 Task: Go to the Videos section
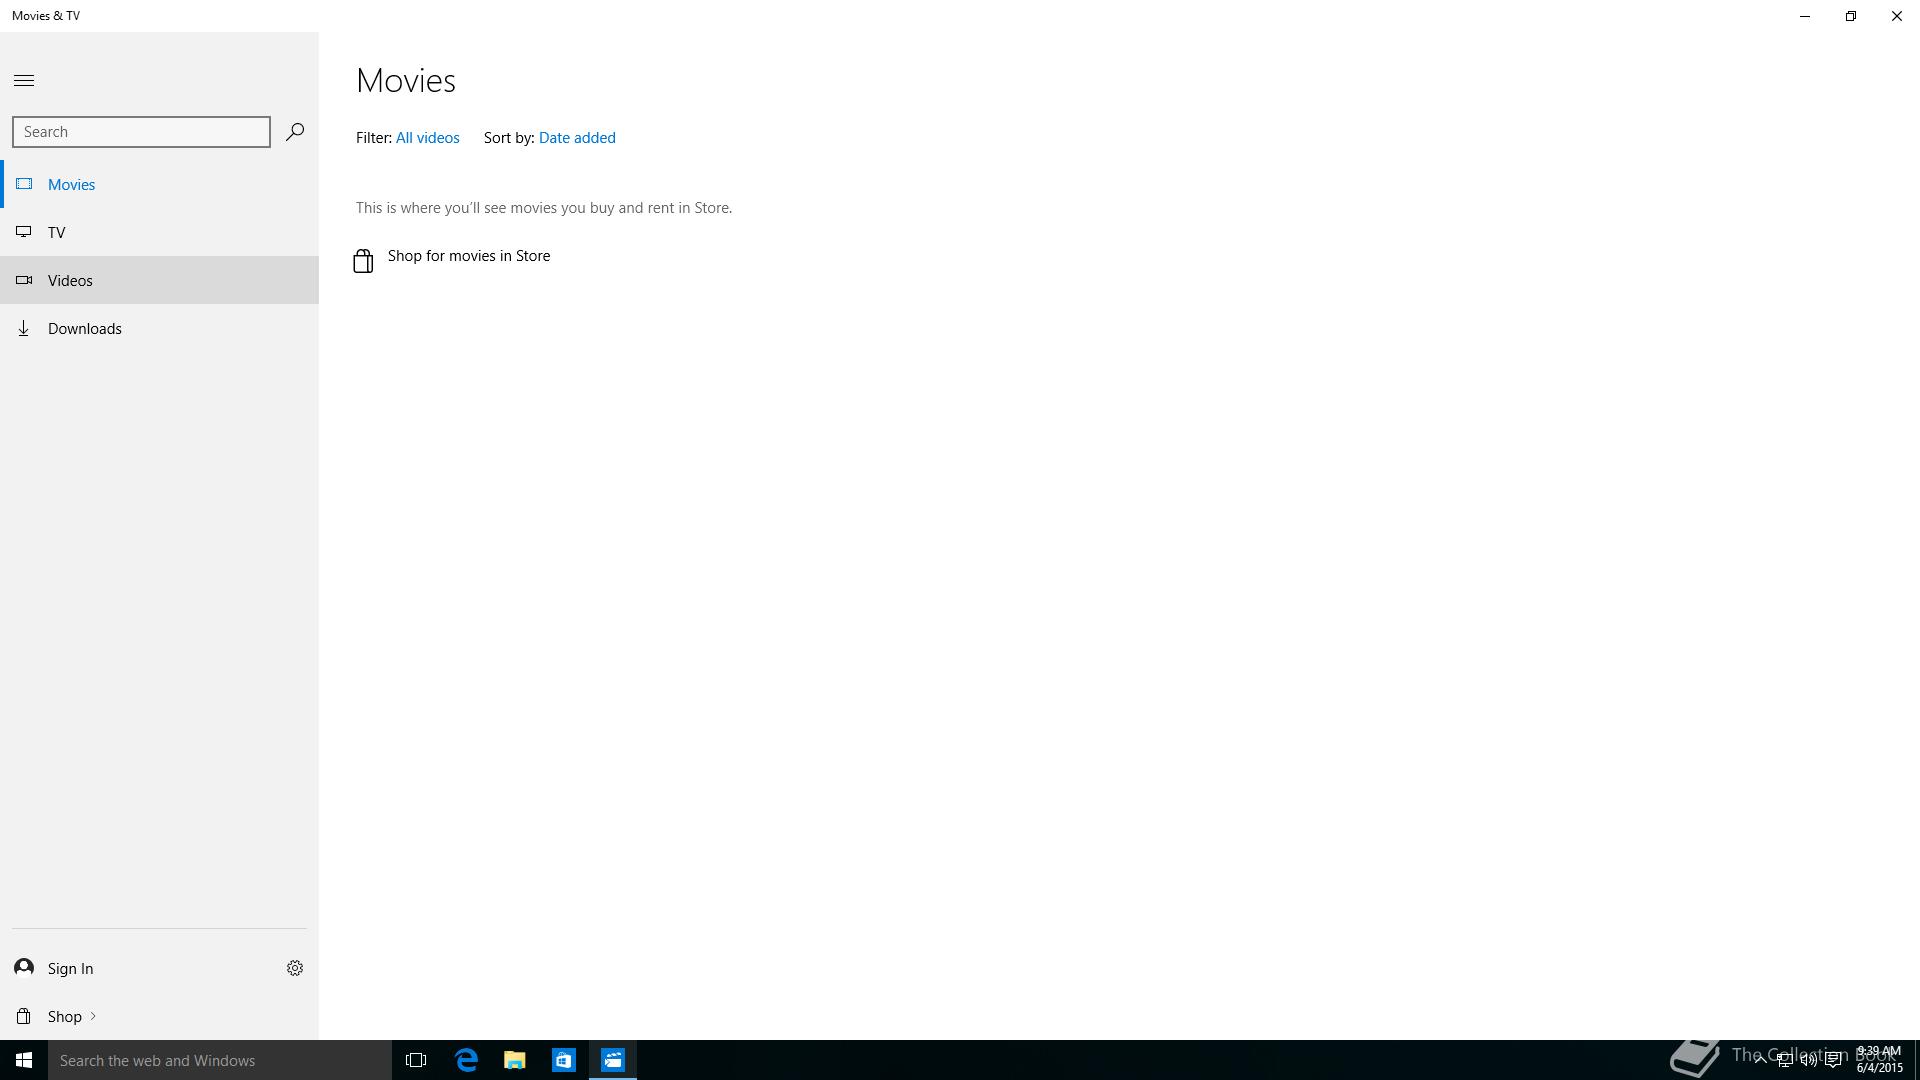[160, 280]
